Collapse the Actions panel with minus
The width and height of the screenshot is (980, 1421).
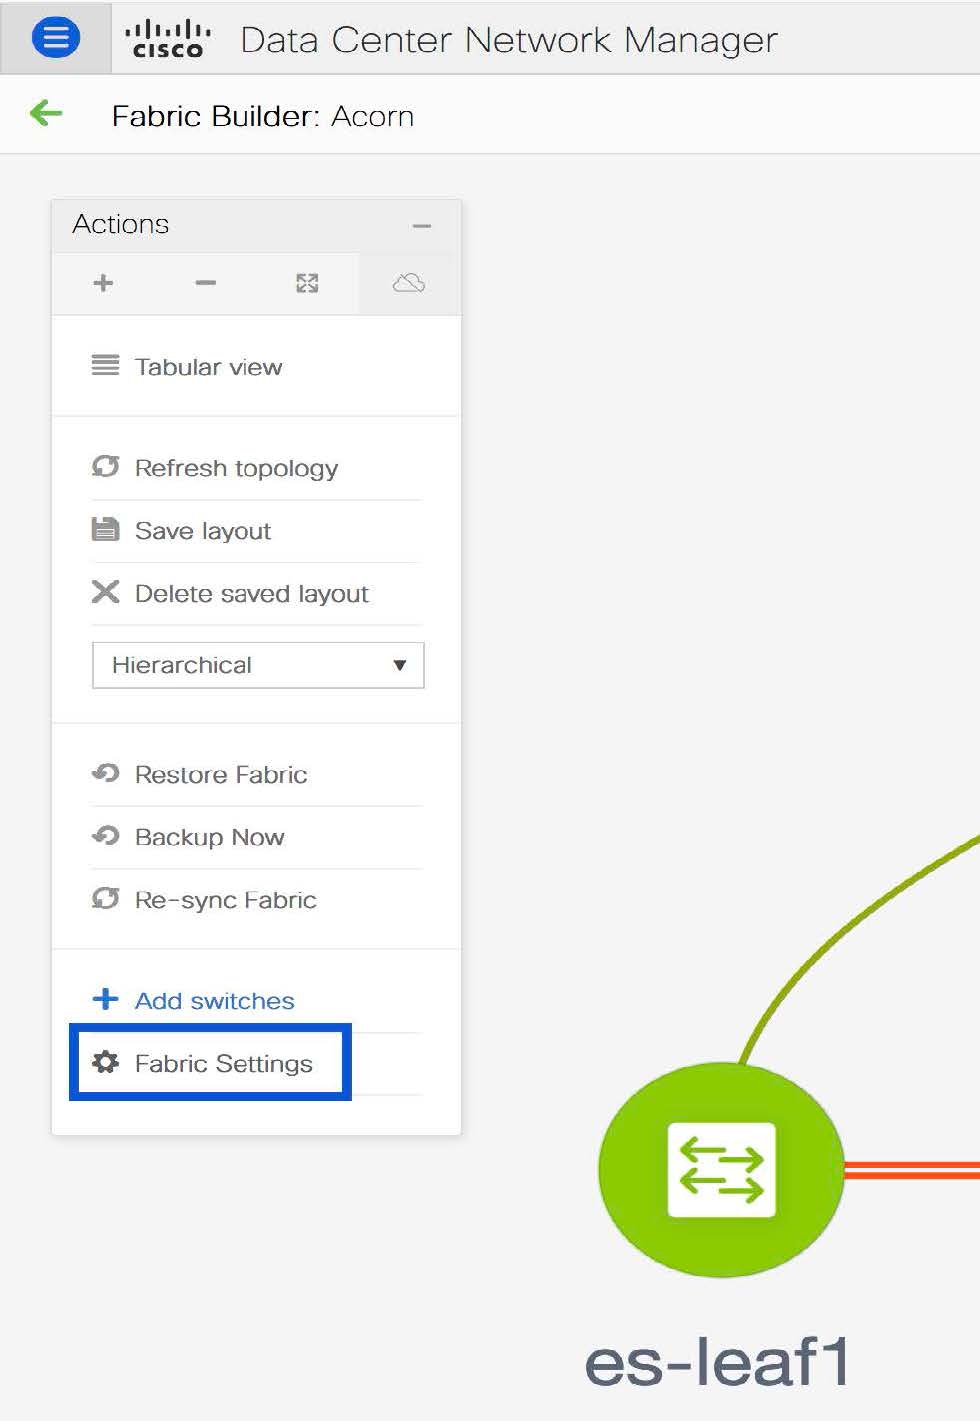click(422, 226)
